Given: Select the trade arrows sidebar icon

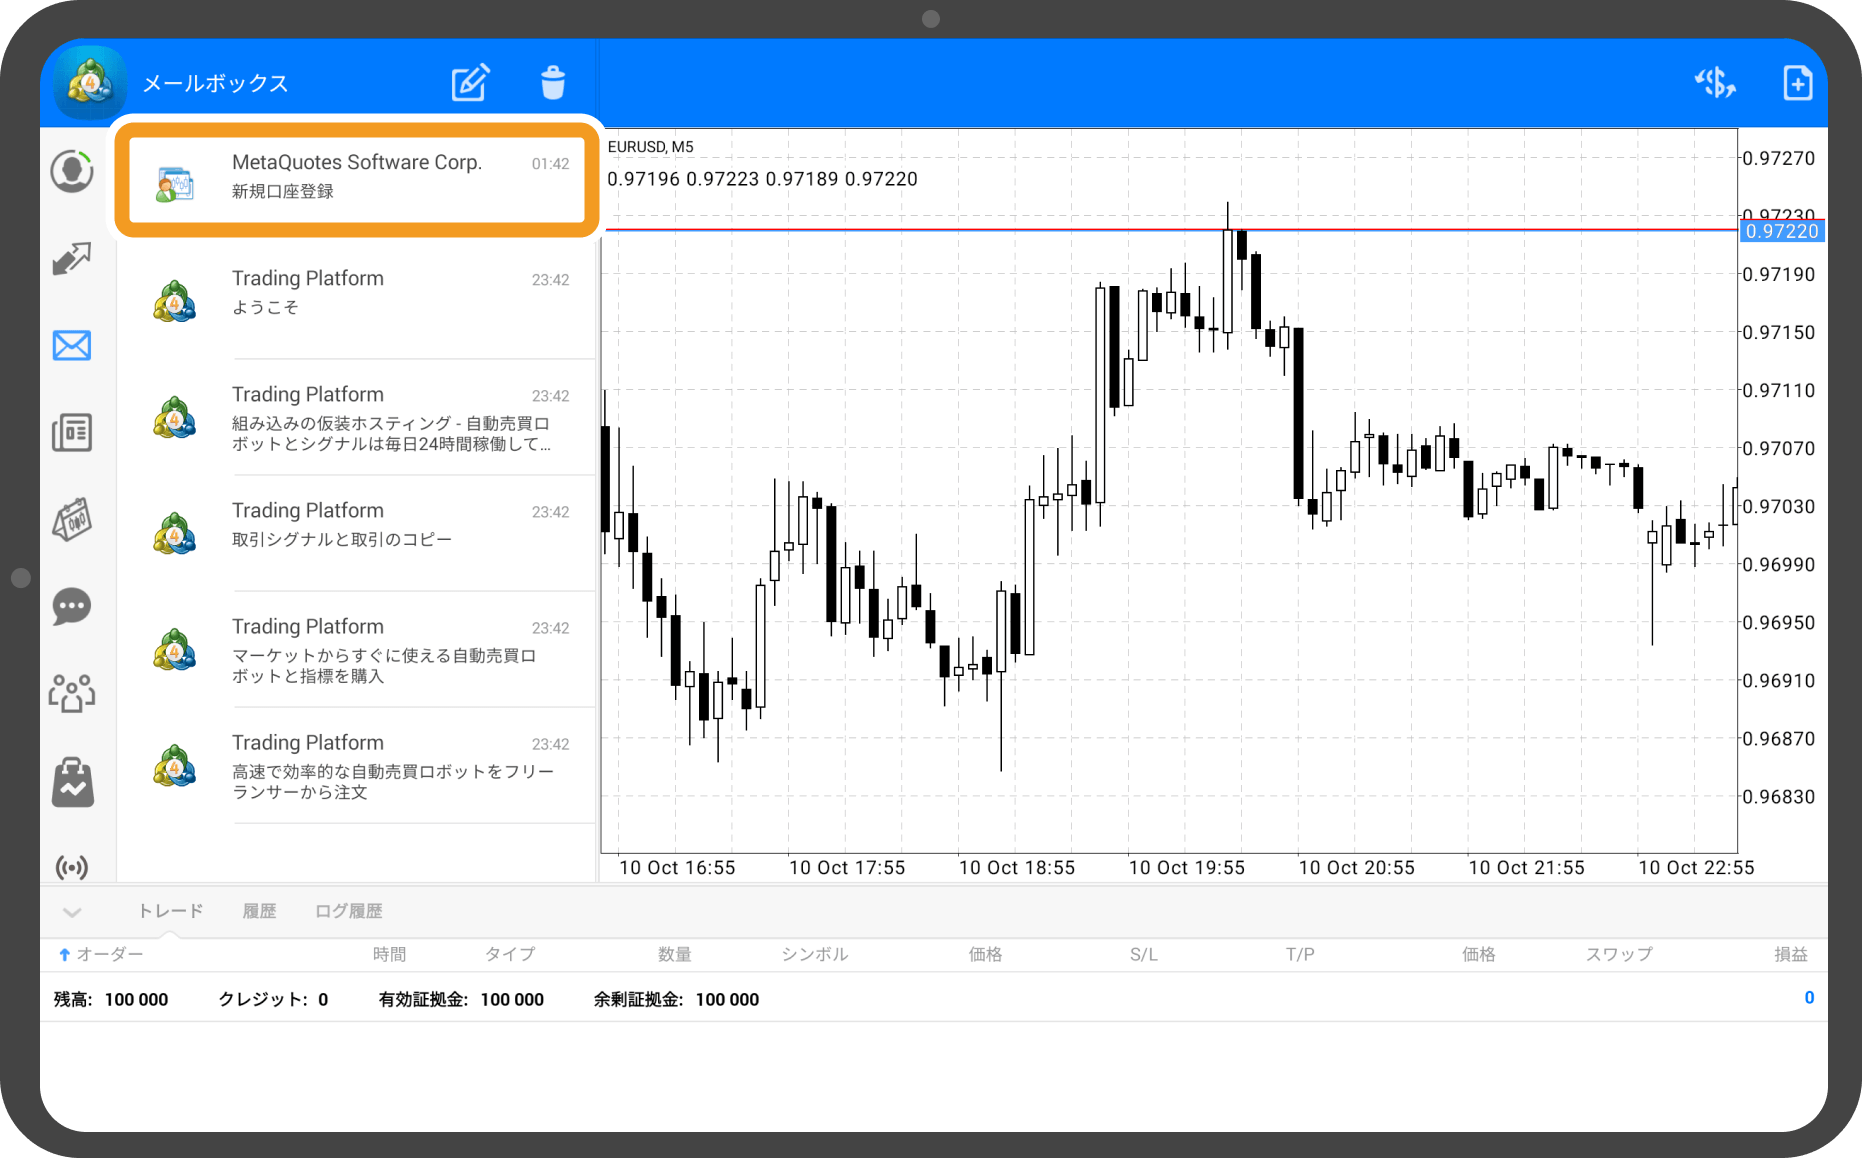Looking at the screenshot, I should click(x=72, y=259).
